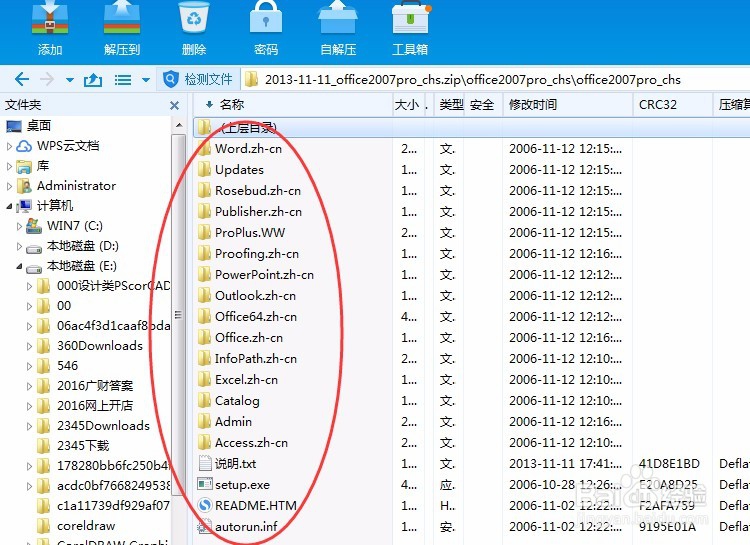Select the WPS云文档 cloud icon
This screenshot has height=545, width=750.
click(24, 146)
